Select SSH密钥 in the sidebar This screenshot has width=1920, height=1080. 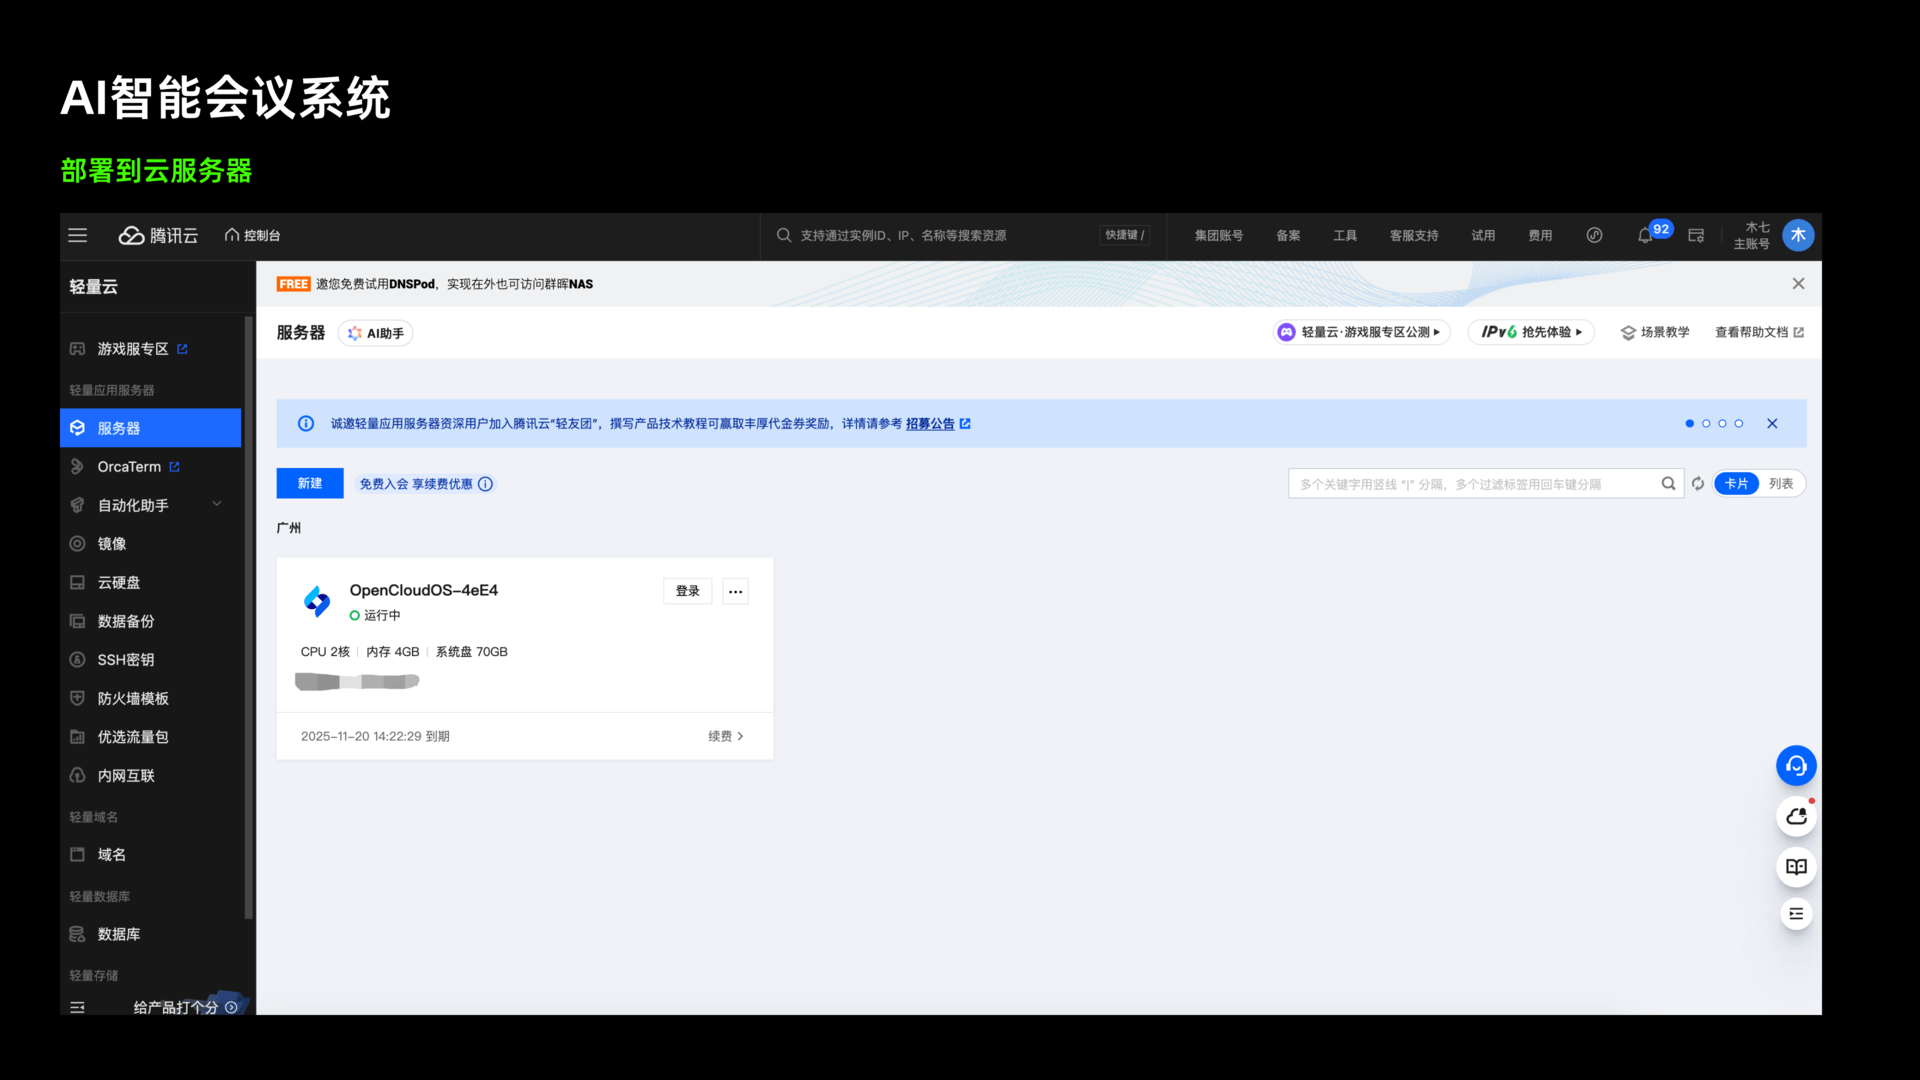[125, 660]
